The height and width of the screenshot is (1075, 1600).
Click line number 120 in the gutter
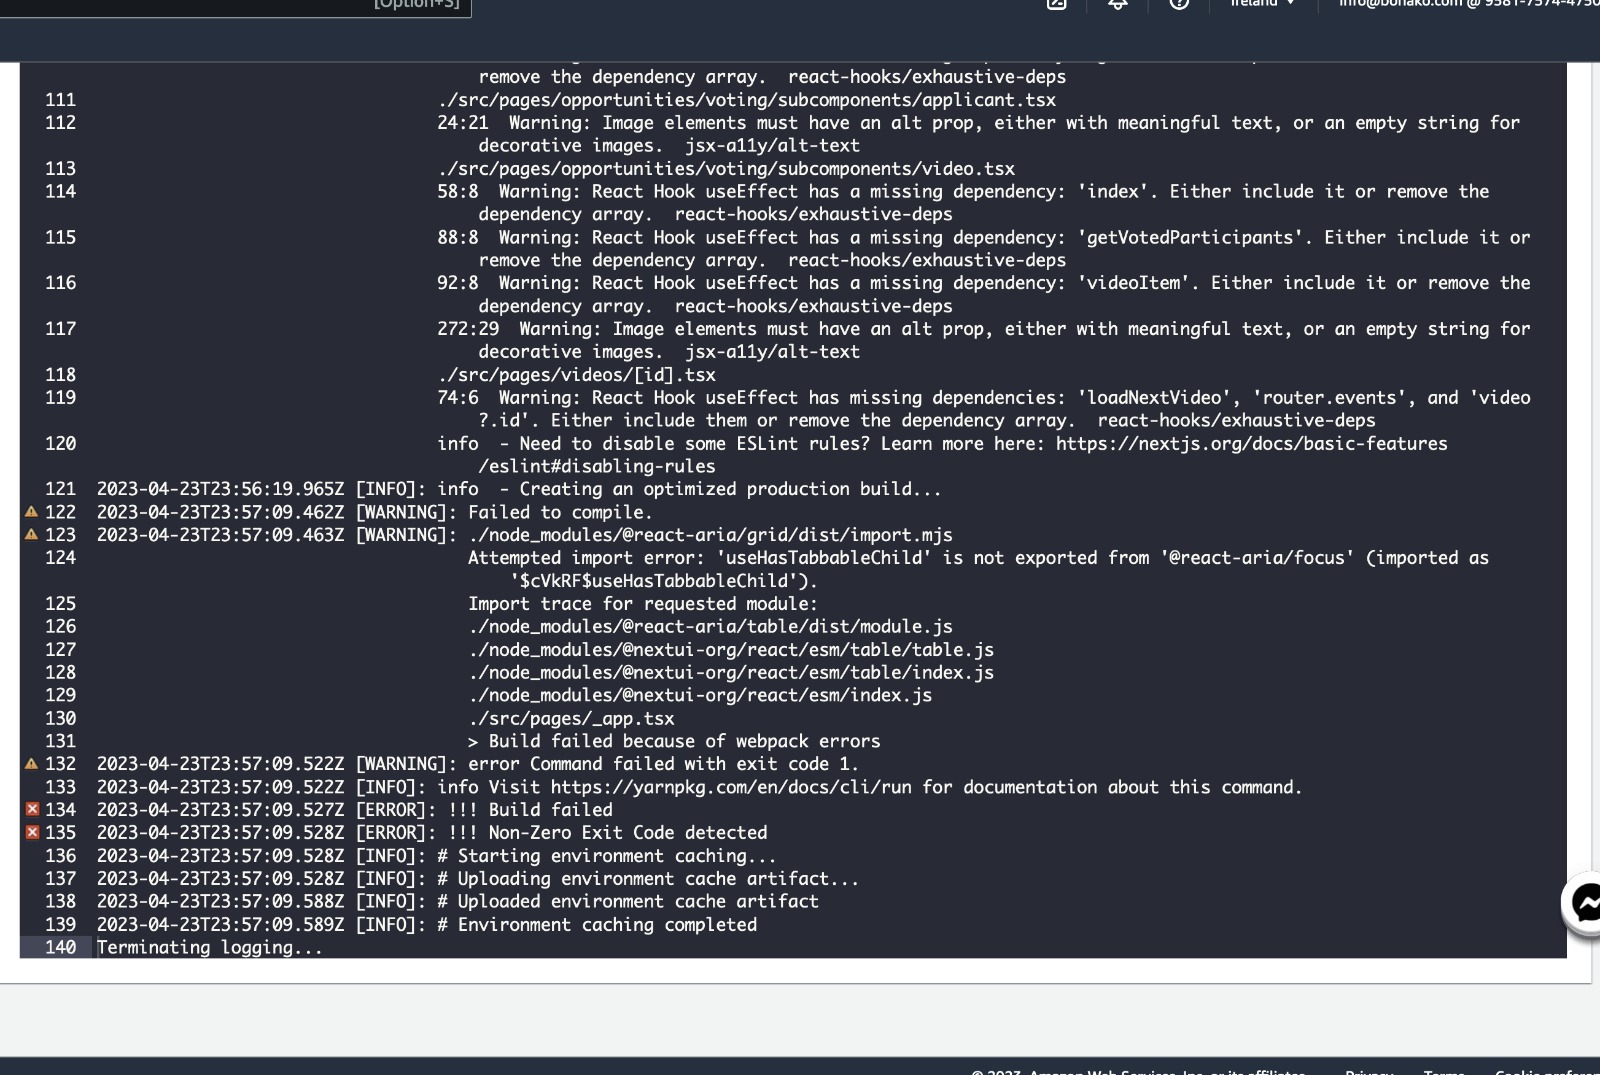60,443
